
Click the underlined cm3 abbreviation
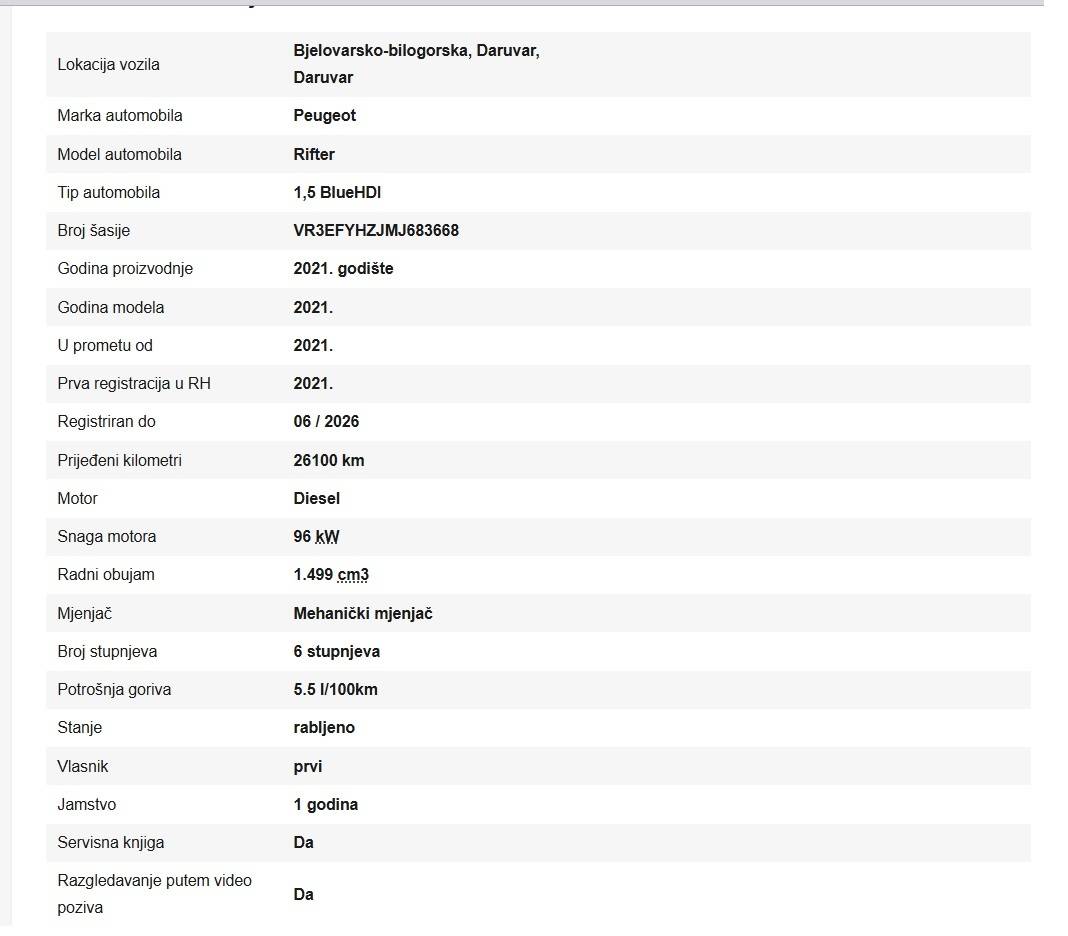click(351, 575)
